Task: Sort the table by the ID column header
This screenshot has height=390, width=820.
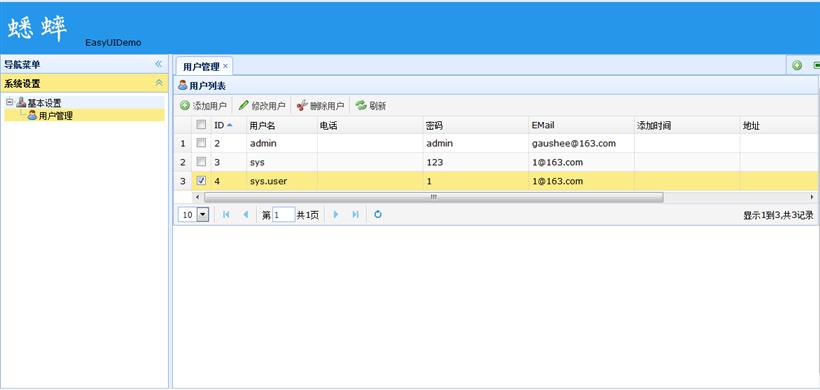Action: coord(228,125)
